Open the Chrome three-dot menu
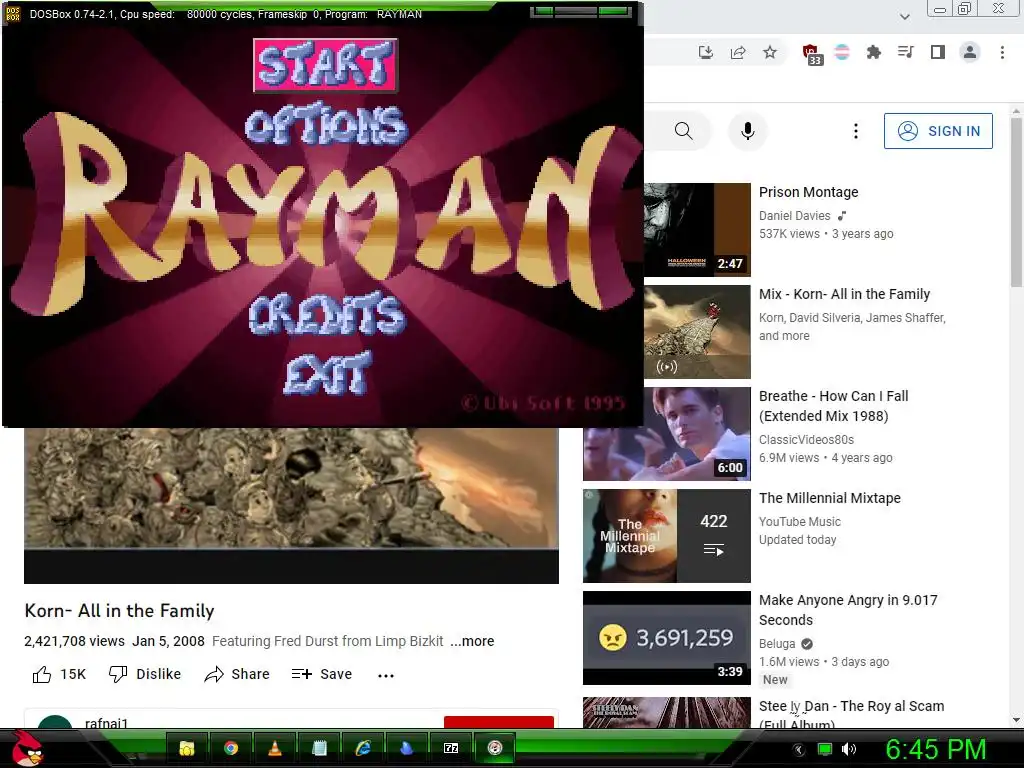1024x768 pixels. pyautogui.click(x=1002, y=52)
